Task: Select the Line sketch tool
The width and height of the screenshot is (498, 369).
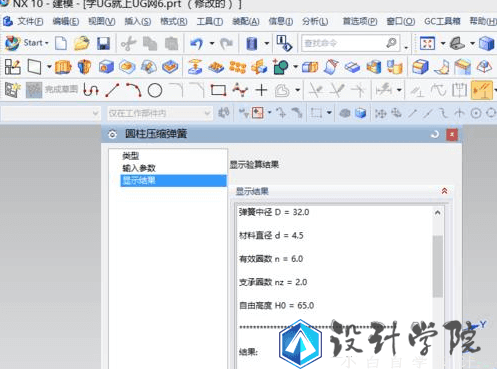Action: [112, 90]
